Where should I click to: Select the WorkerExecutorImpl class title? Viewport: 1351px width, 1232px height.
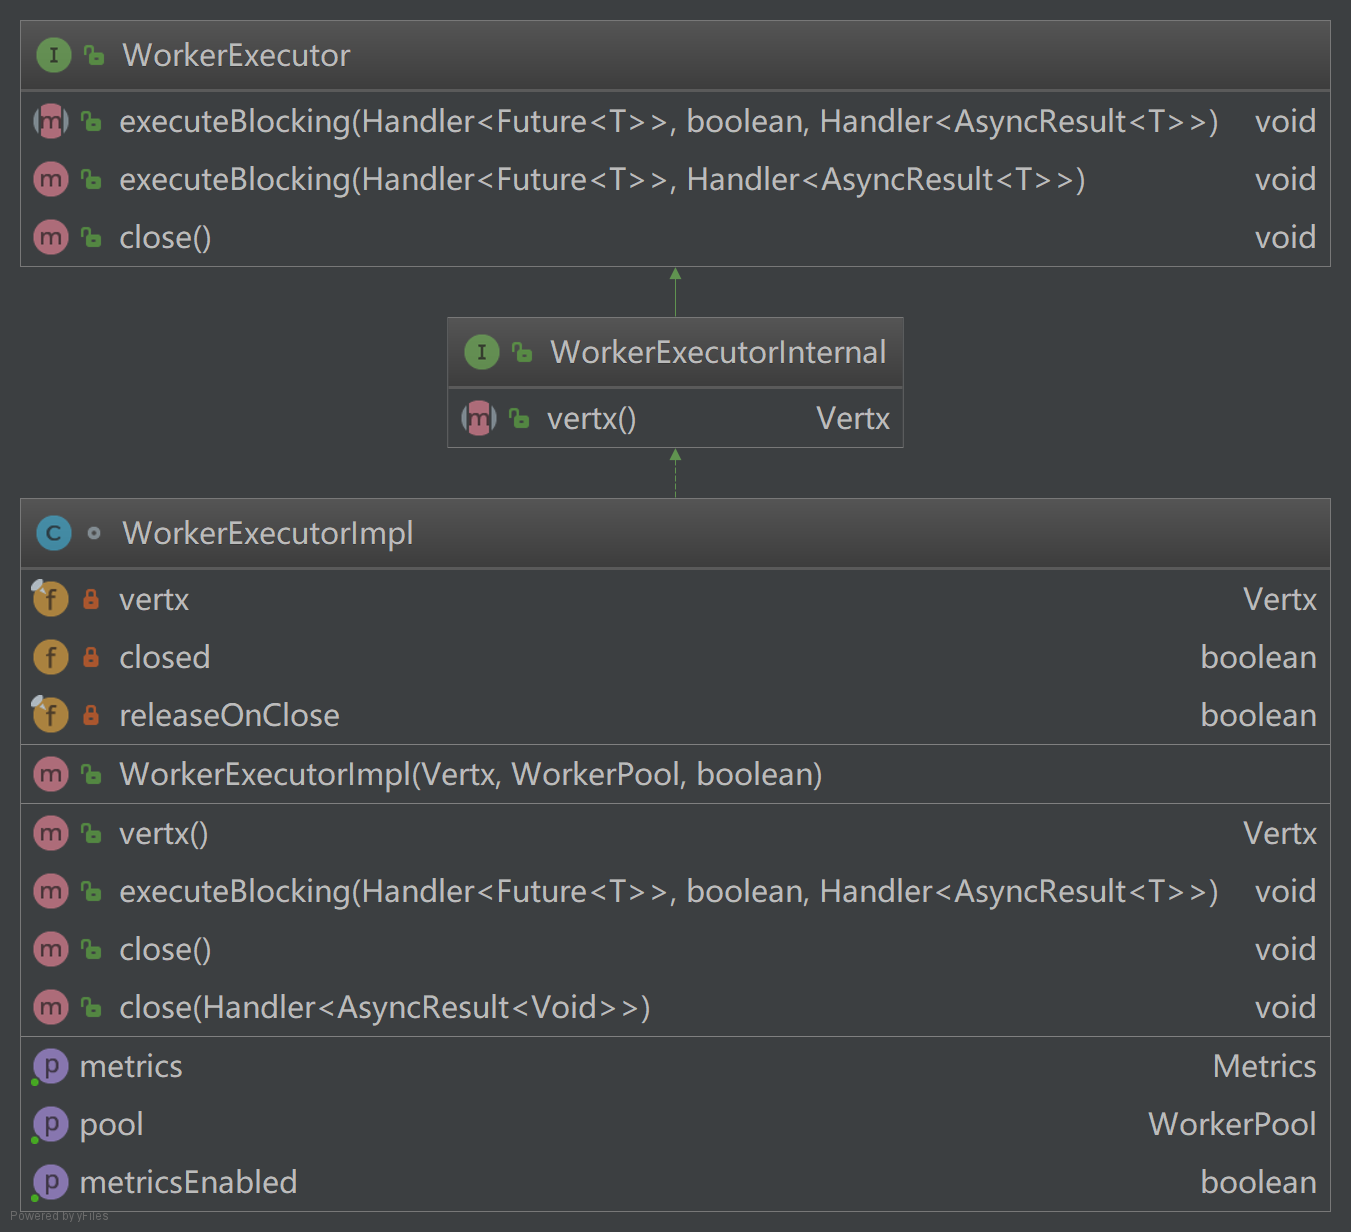coord(268,533)
